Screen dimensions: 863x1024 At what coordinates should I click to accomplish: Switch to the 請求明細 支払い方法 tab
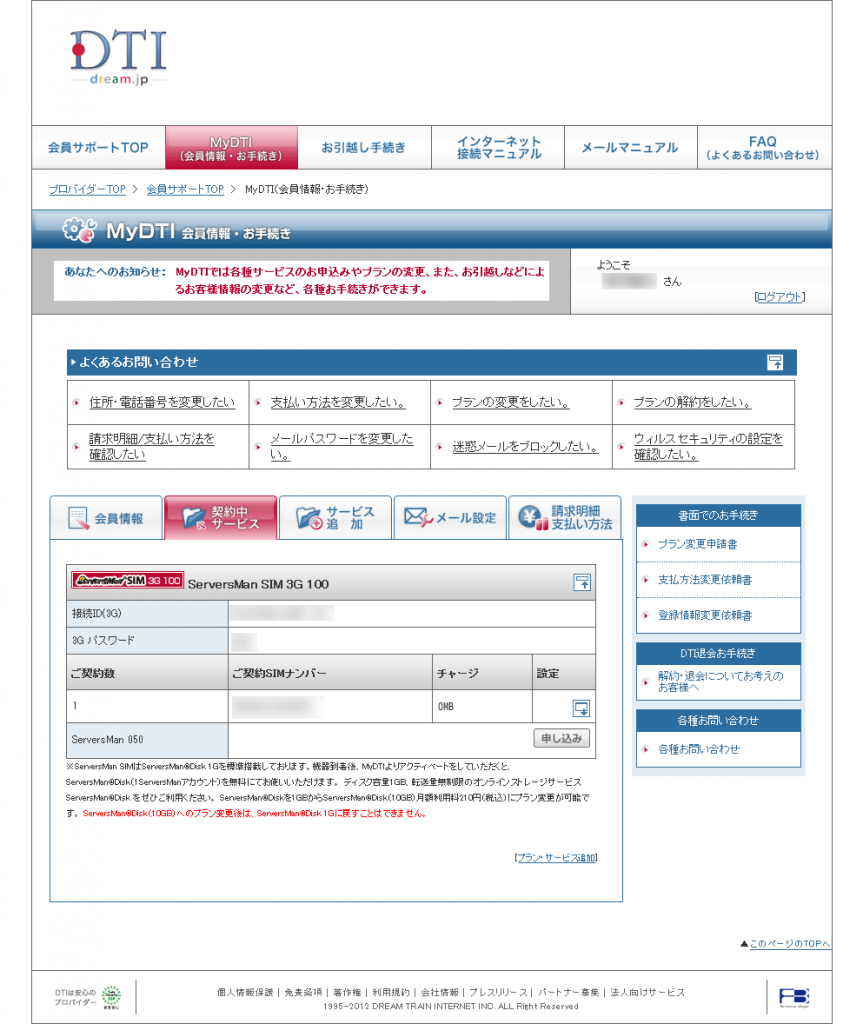point(564,518)
